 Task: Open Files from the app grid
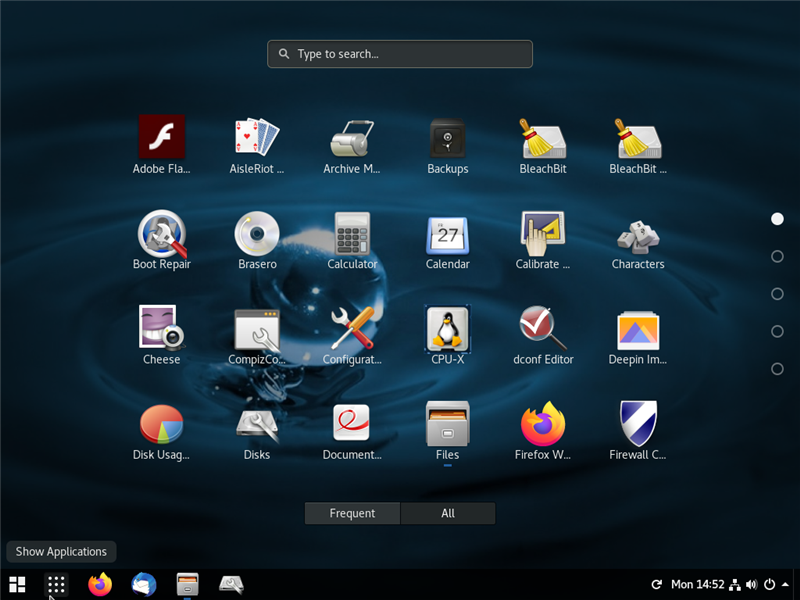click(447, 431)
